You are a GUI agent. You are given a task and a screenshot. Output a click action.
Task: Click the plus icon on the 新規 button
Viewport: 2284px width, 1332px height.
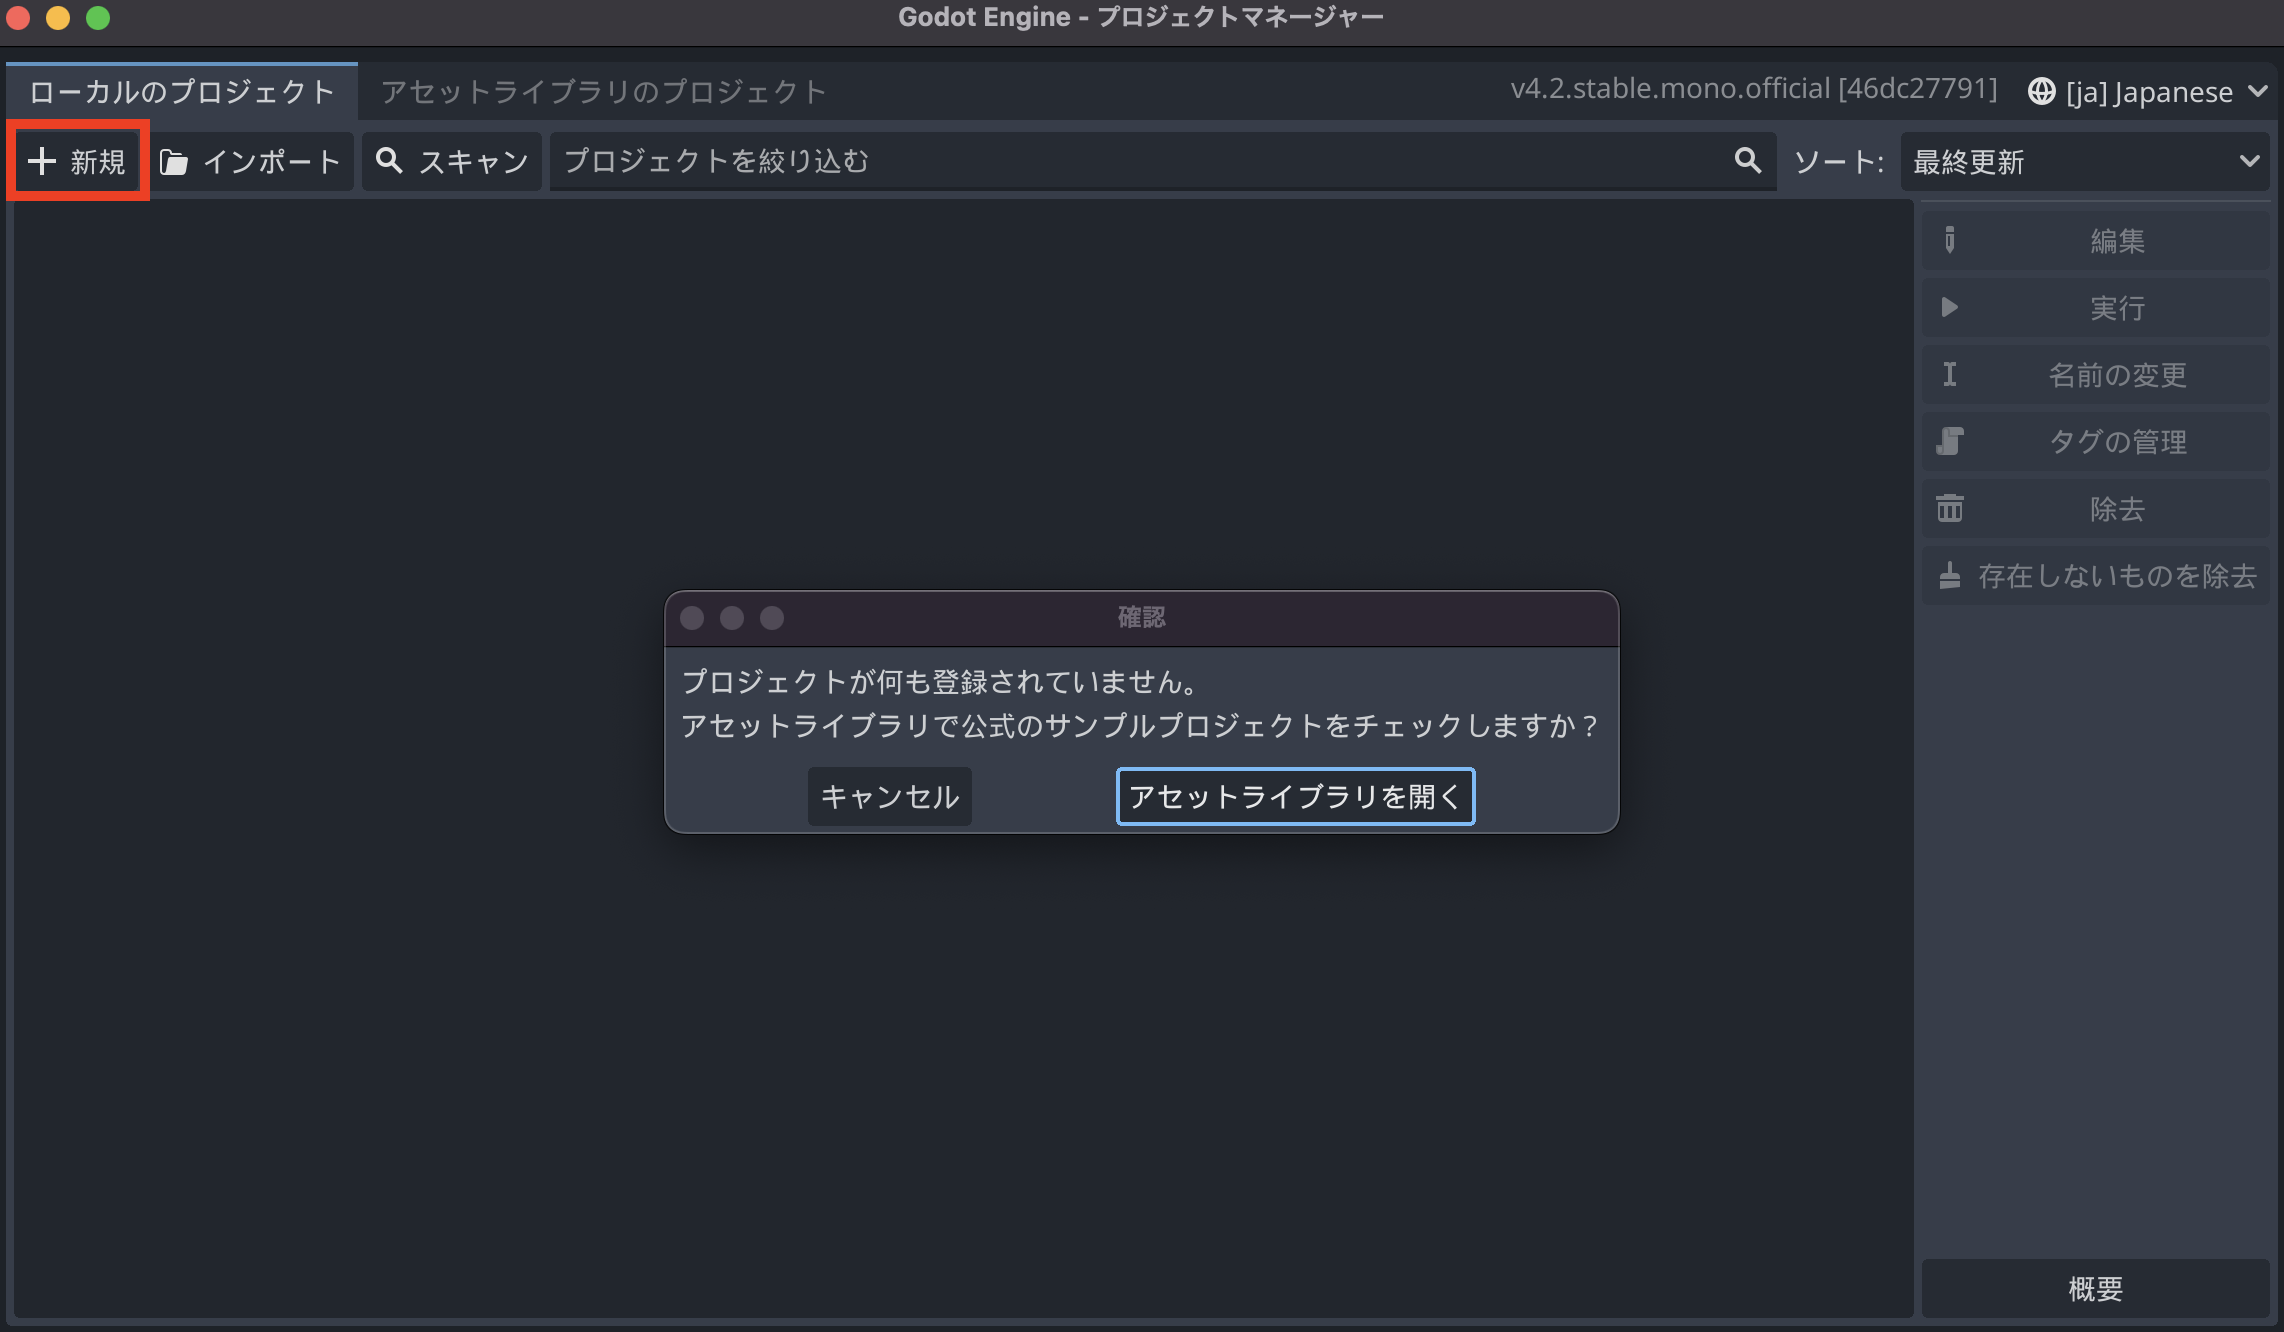click(43, 161)
